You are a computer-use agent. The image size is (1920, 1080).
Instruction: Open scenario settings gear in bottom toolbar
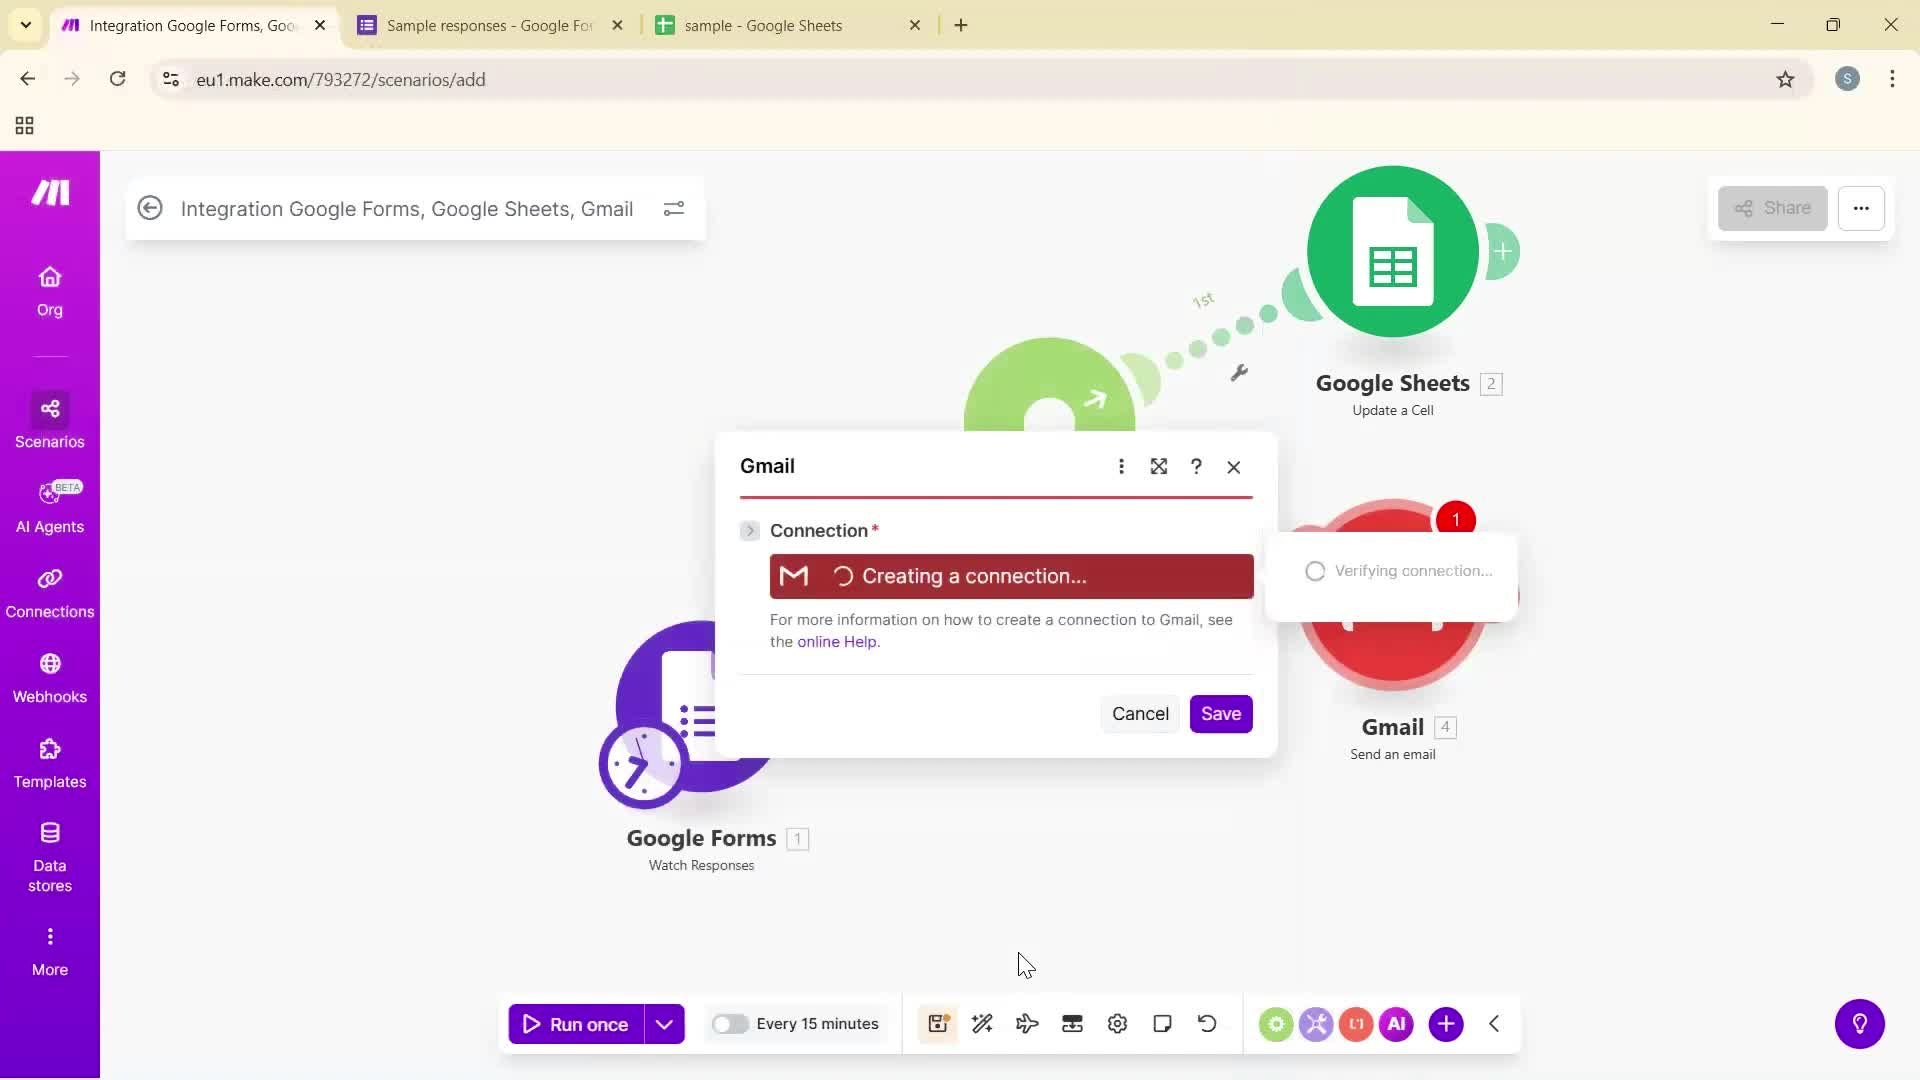tap(1117, 1023)
